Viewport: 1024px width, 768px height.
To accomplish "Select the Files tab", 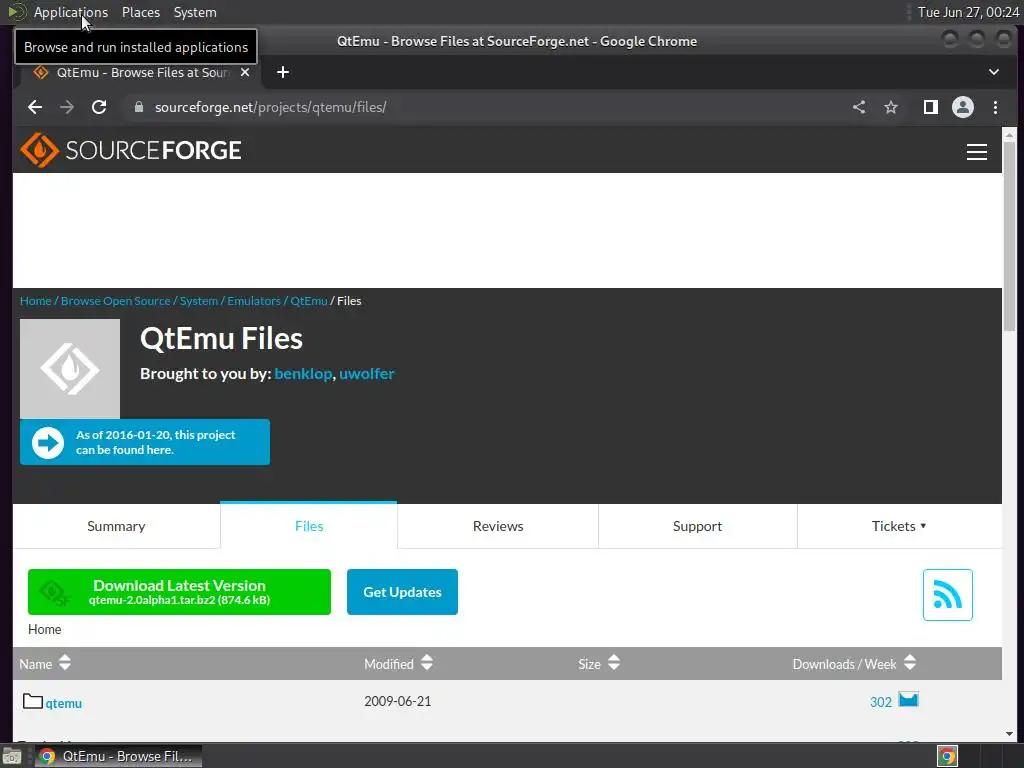I will (x=309, y=526).
